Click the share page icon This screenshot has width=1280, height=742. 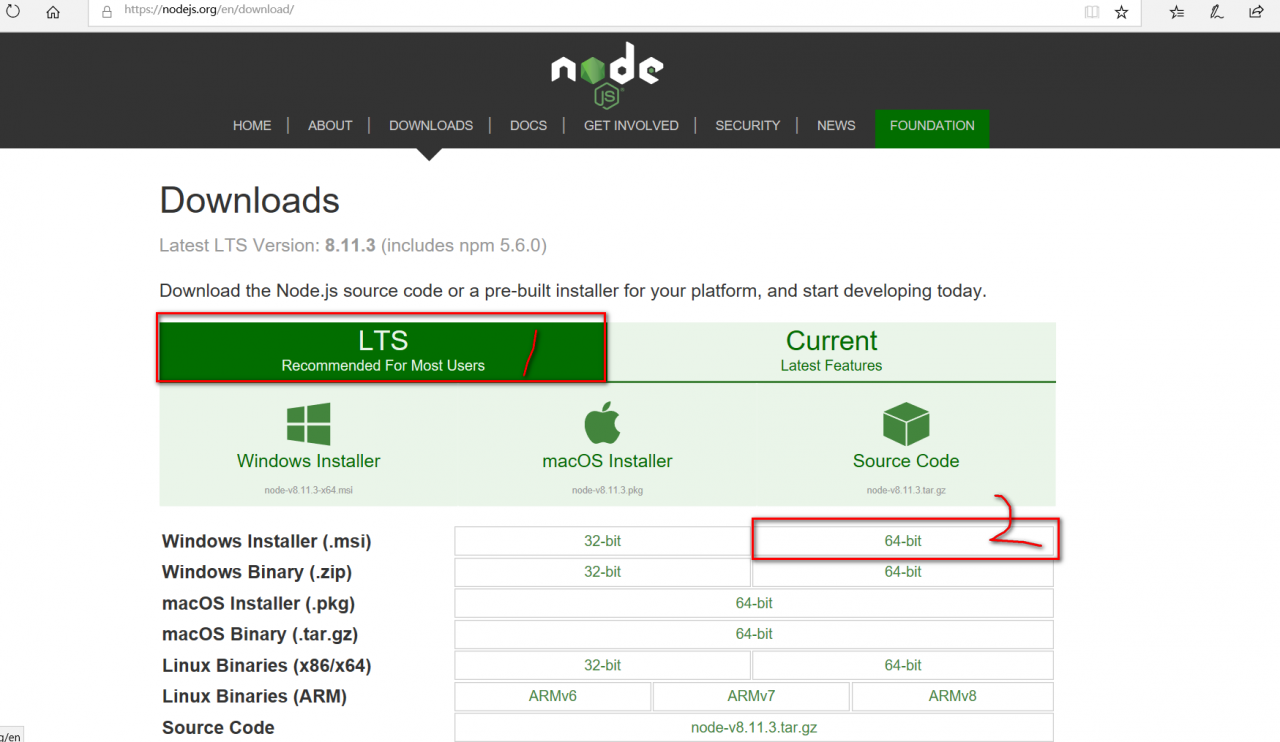1256,12
